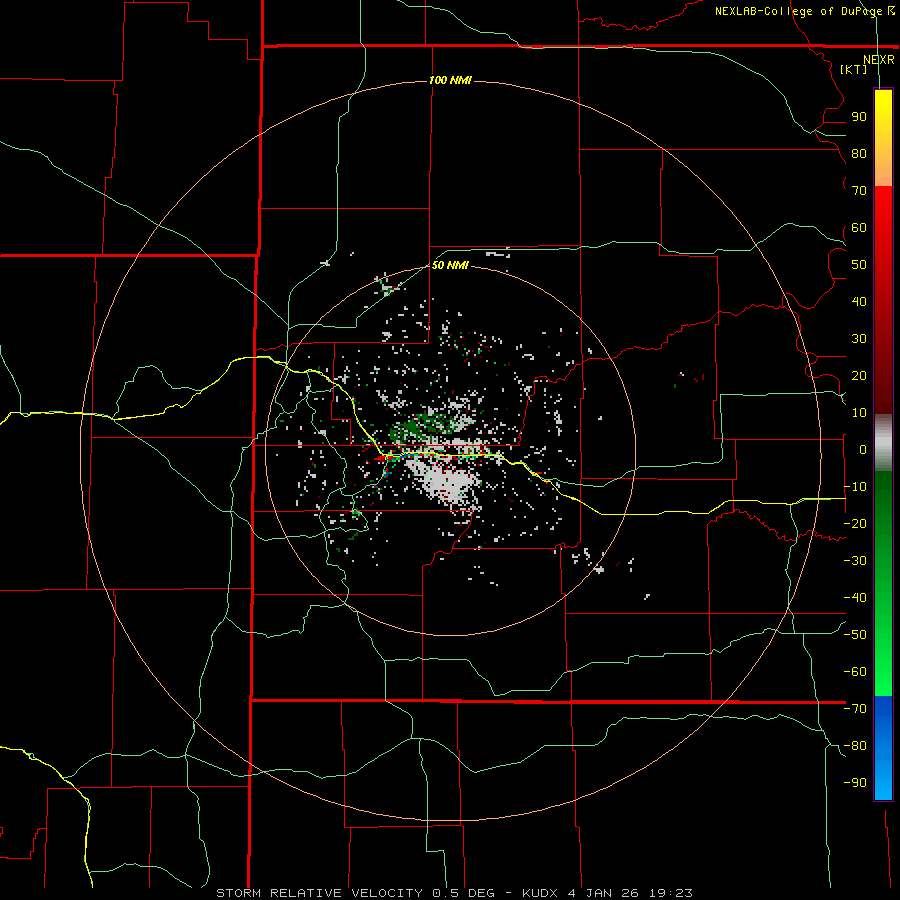Image resolution: width=900 pixels, height=900 pixels.
Task: Click the KUDX radar site identifier
Action: (x=540, y=893)
